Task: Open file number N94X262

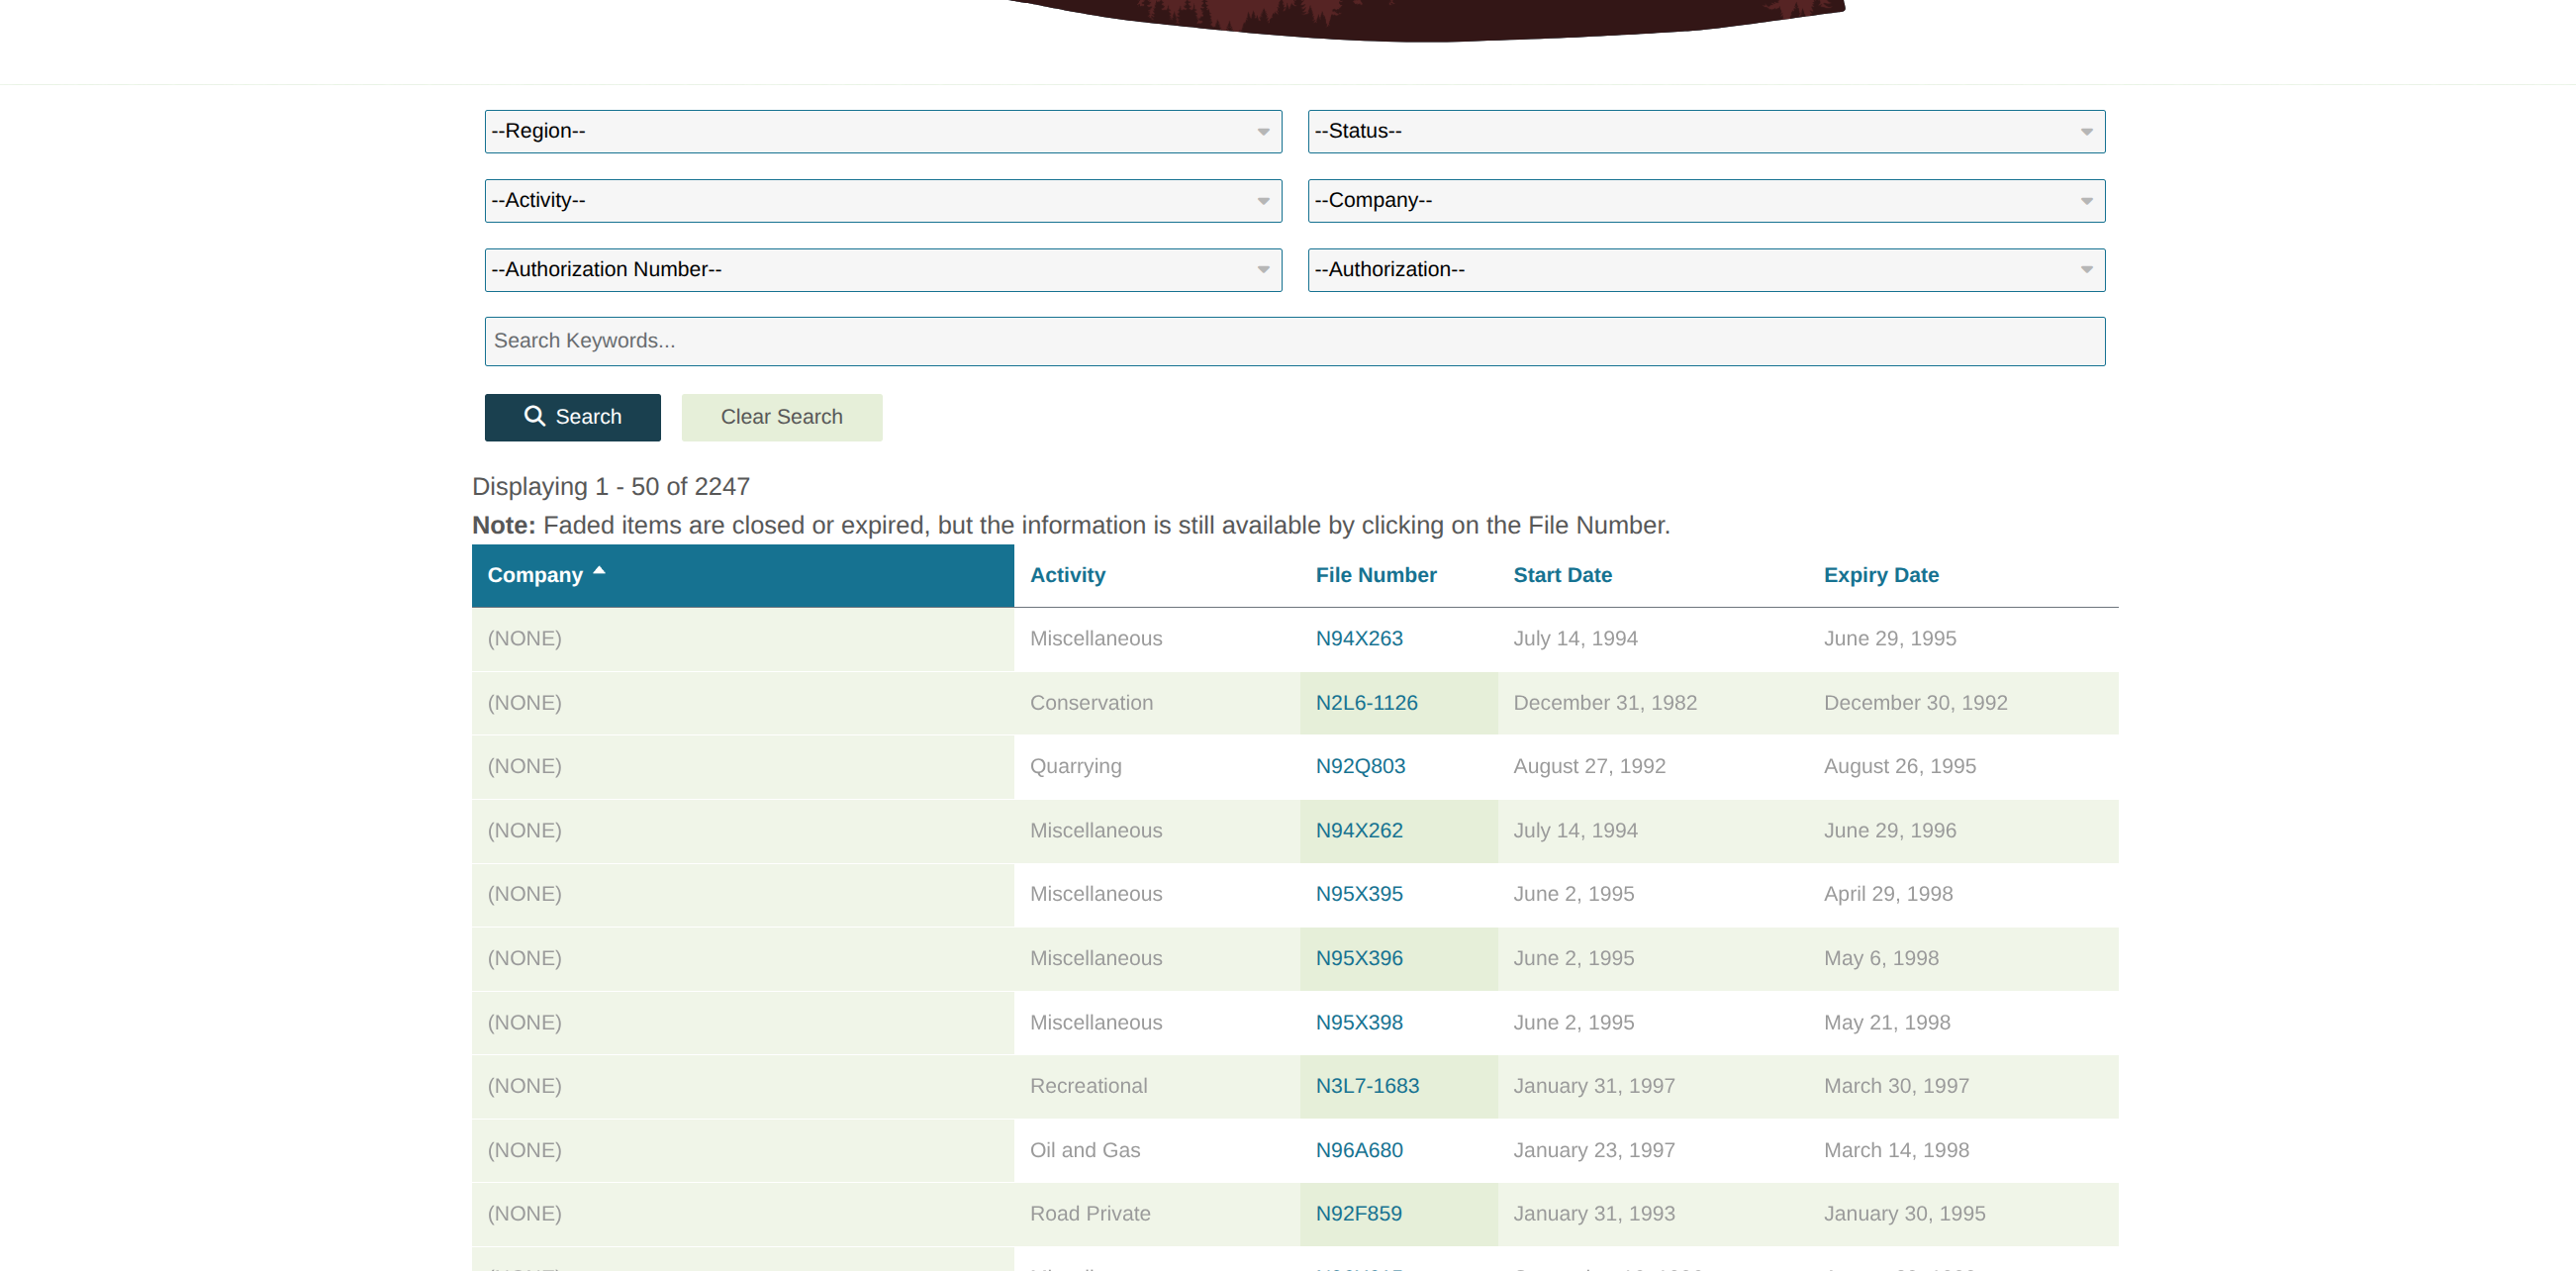Action: pyautogui.click(x=1358, y=830)
